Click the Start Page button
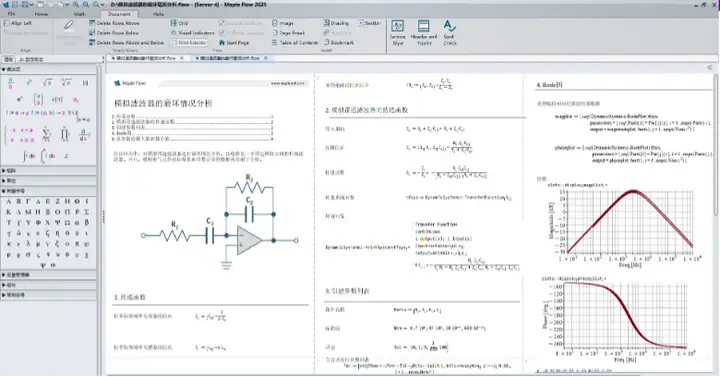The width and height of the screenshot is (720, 377). 234,42
